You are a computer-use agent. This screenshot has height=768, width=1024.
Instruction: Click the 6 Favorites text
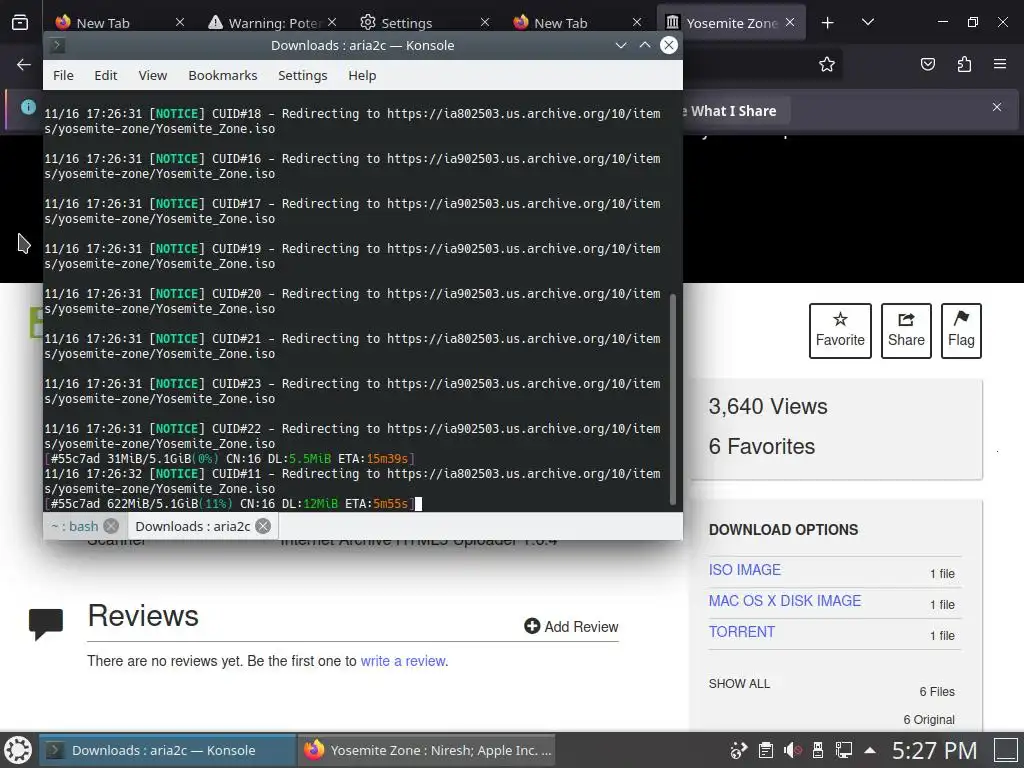click(x=761, y=446)
